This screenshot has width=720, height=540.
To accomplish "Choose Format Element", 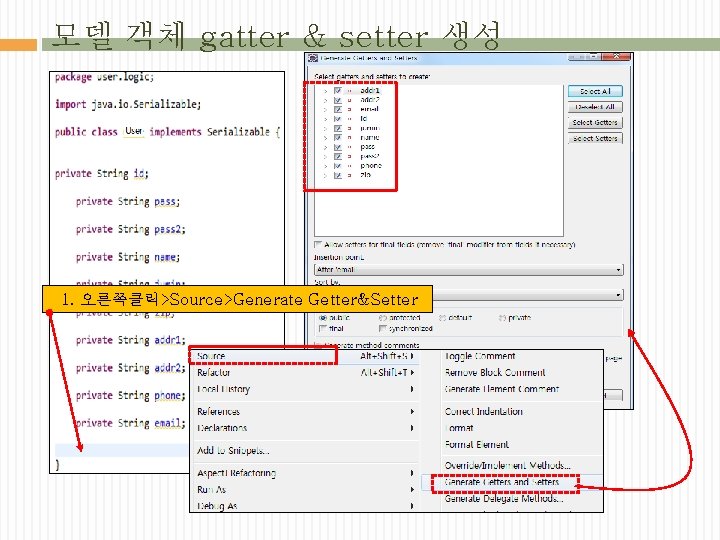I will (x=477, y=444).
